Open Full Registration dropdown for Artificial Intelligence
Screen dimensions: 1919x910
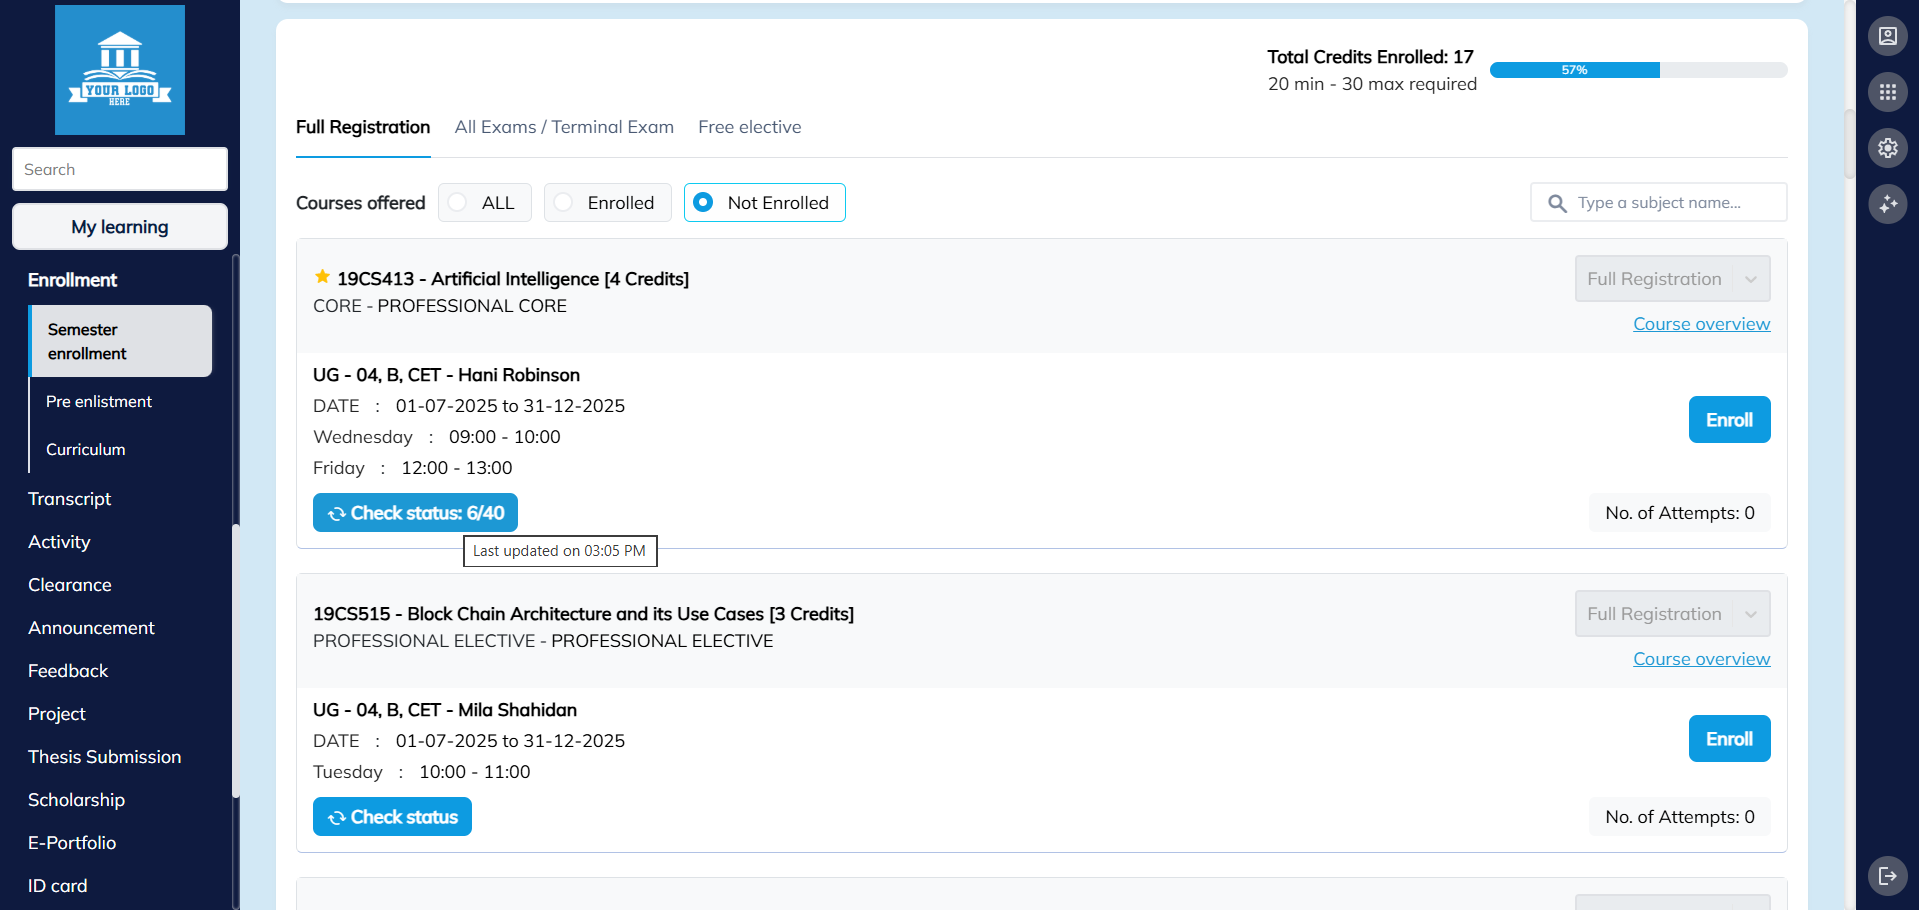click(x=1671, y=278)
